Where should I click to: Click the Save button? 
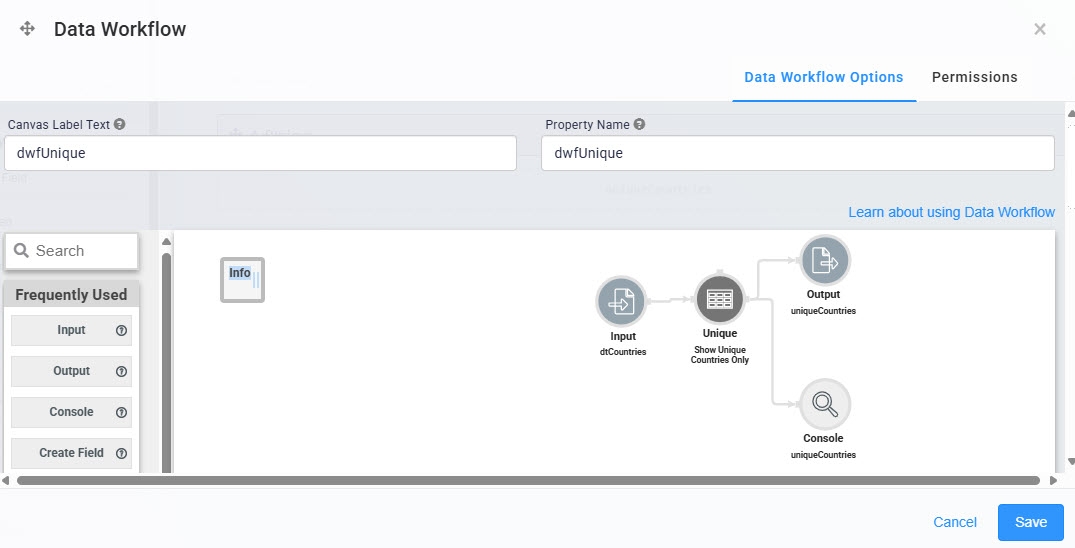tap(1030, 523)
